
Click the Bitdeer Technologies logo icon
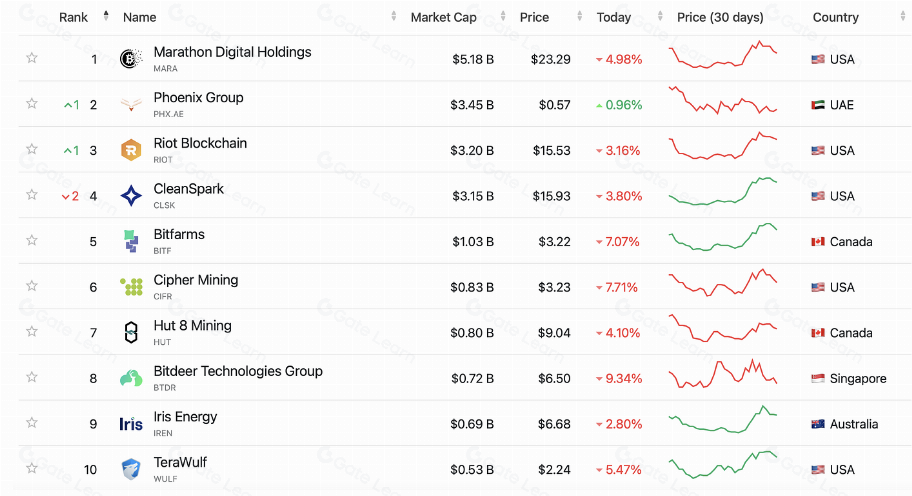click(x=131, y=378)
